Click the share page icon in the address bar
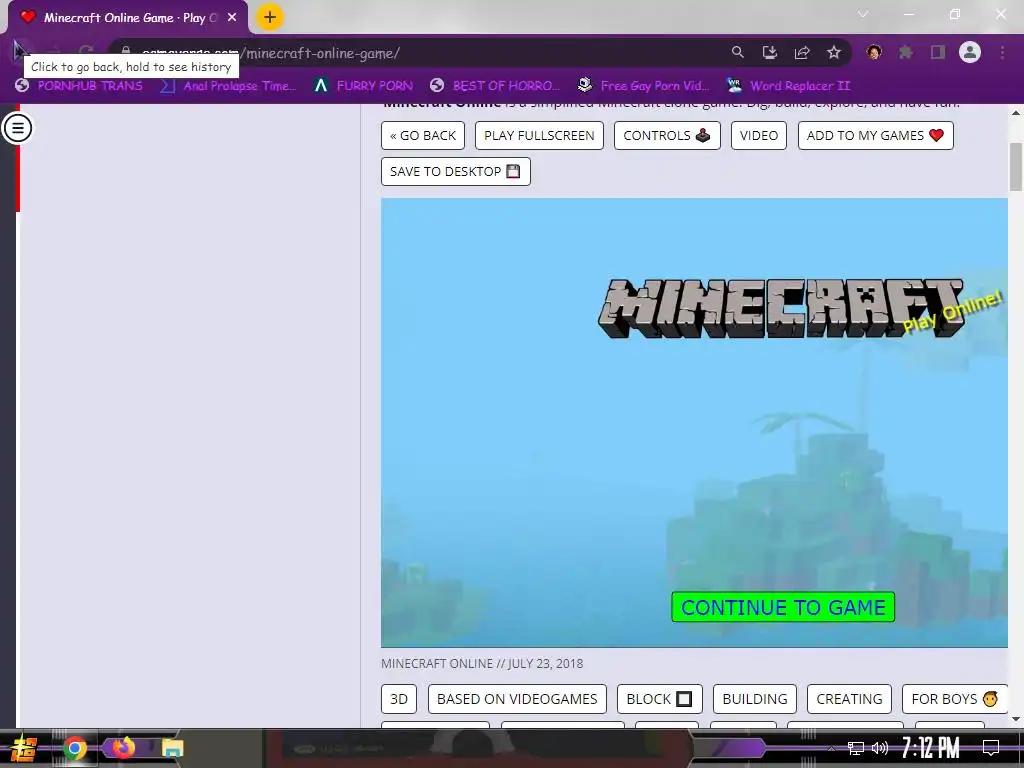Image resolution: width=1024 pixels, height=768 pixels. [x=802, y=52]
